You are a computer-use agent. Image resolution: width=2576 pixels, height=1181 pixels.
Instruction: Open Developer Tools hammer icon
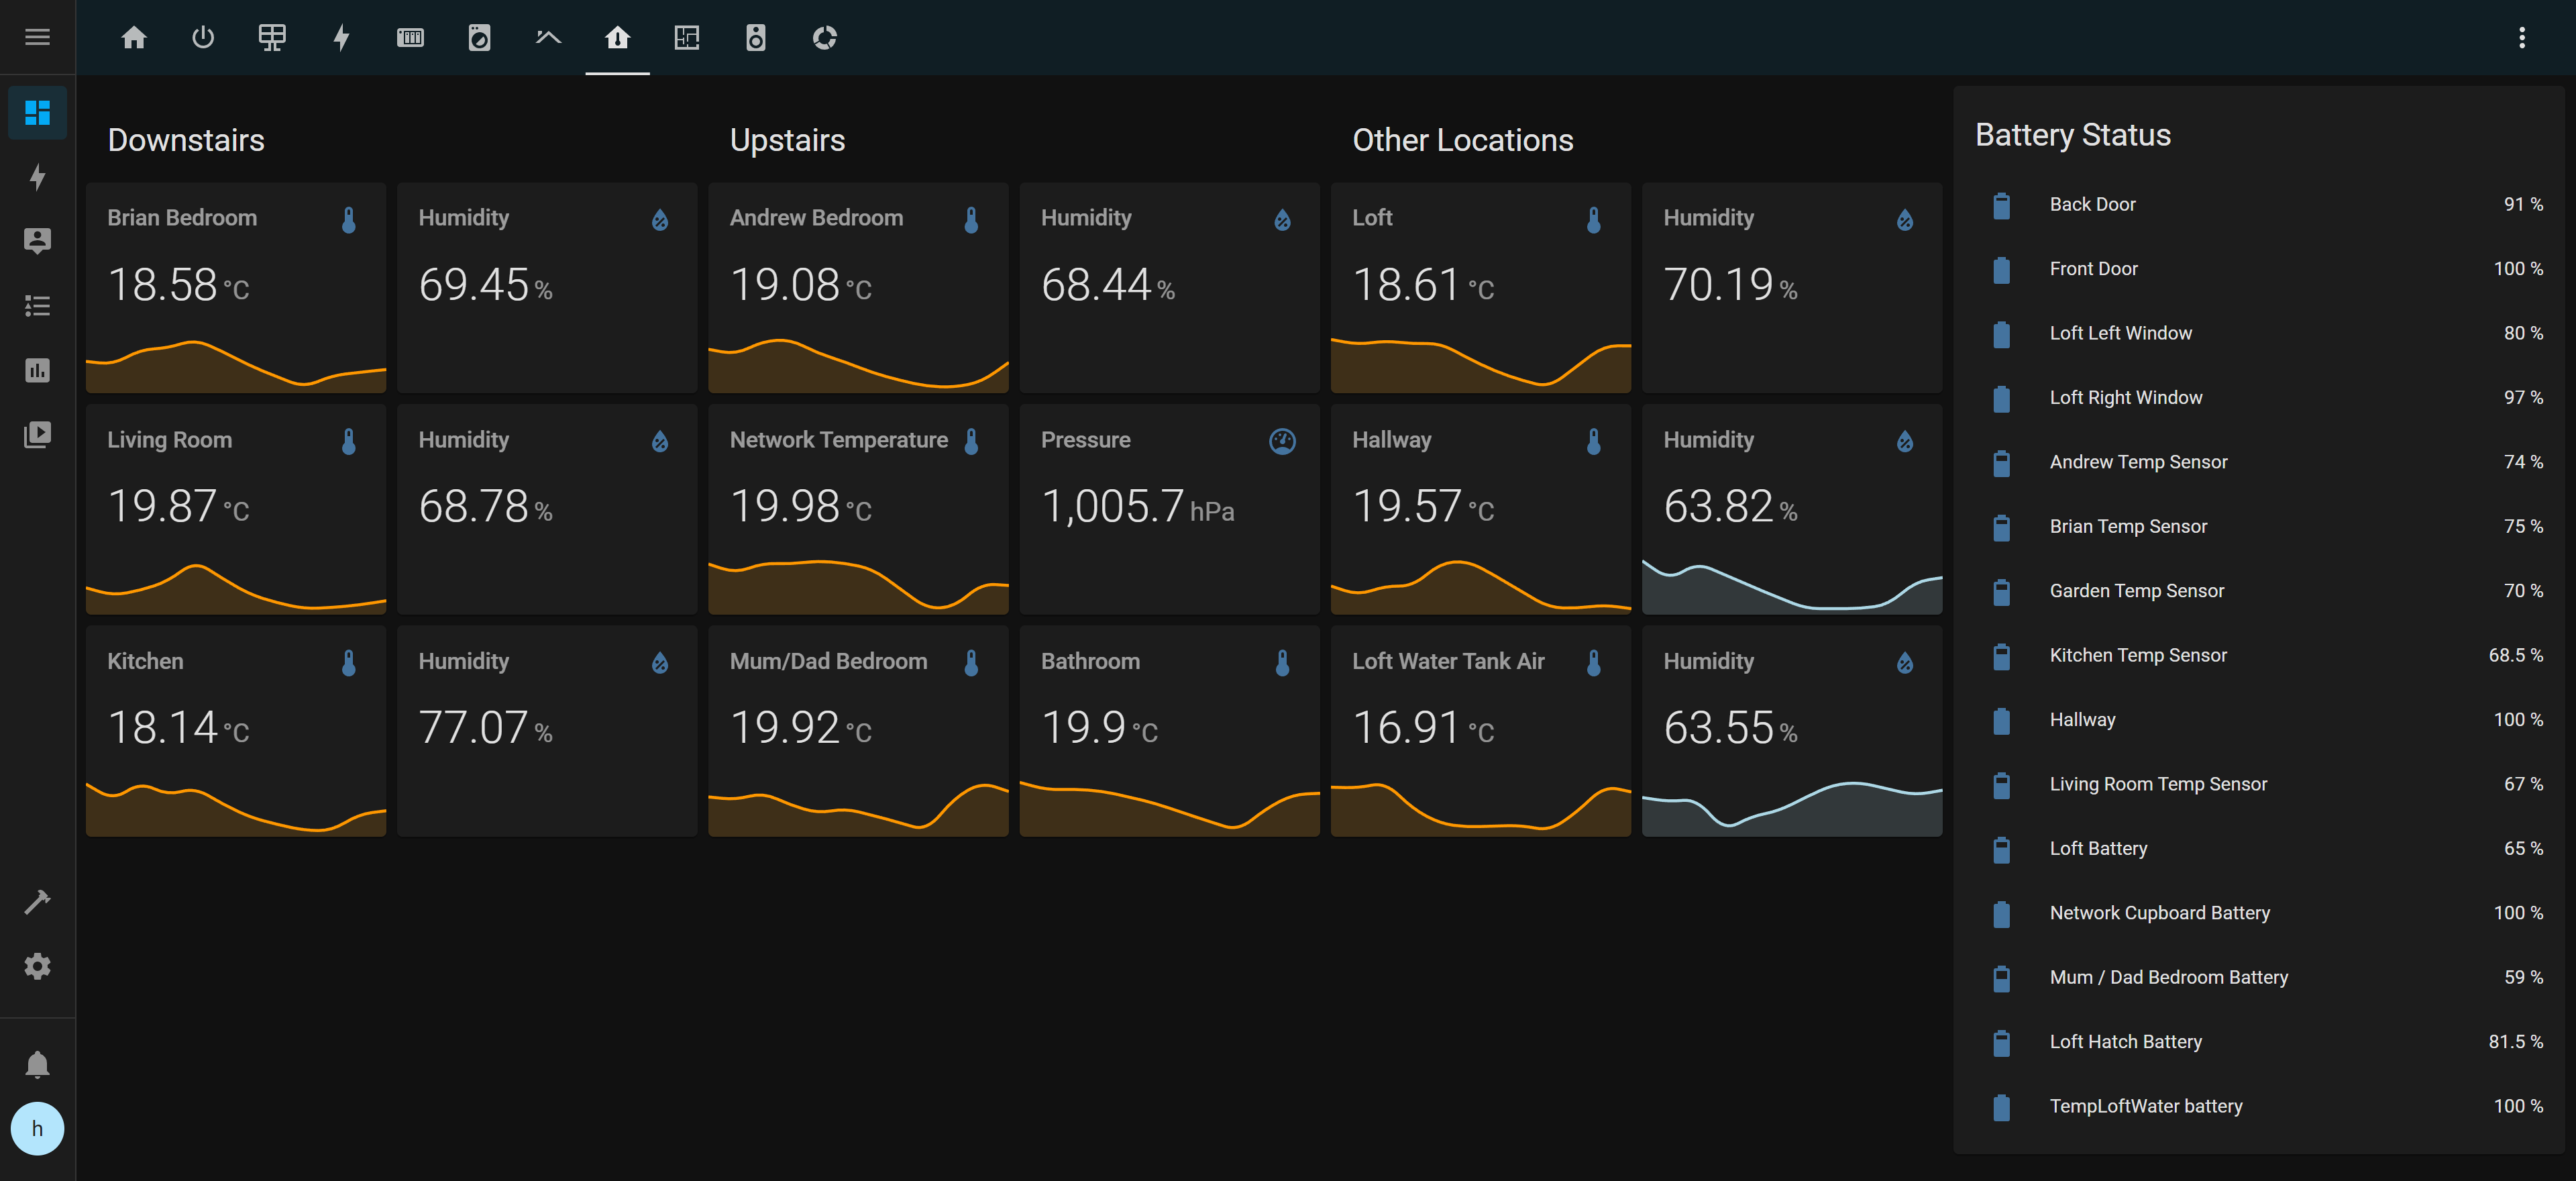[37, 902]
